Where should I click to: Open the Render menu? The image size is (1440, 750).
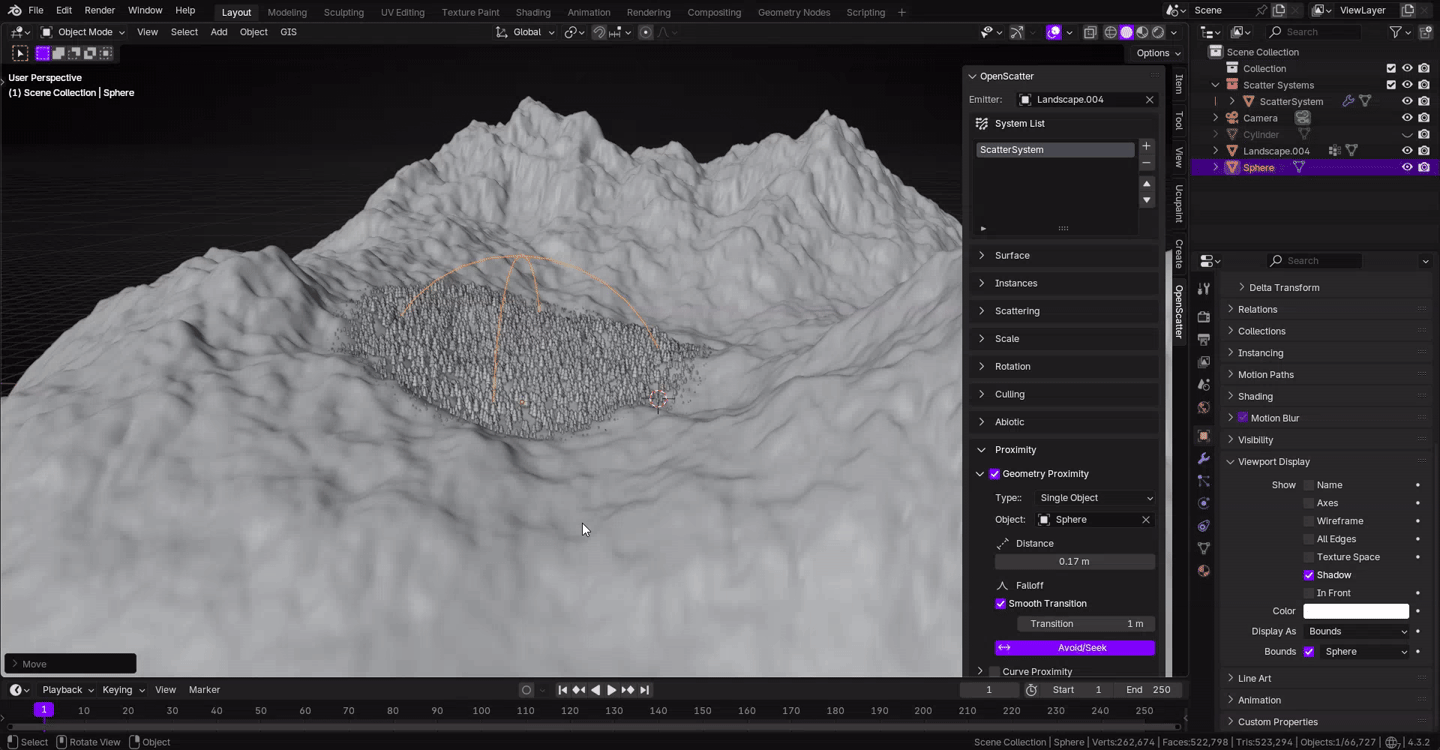(99, 10)
